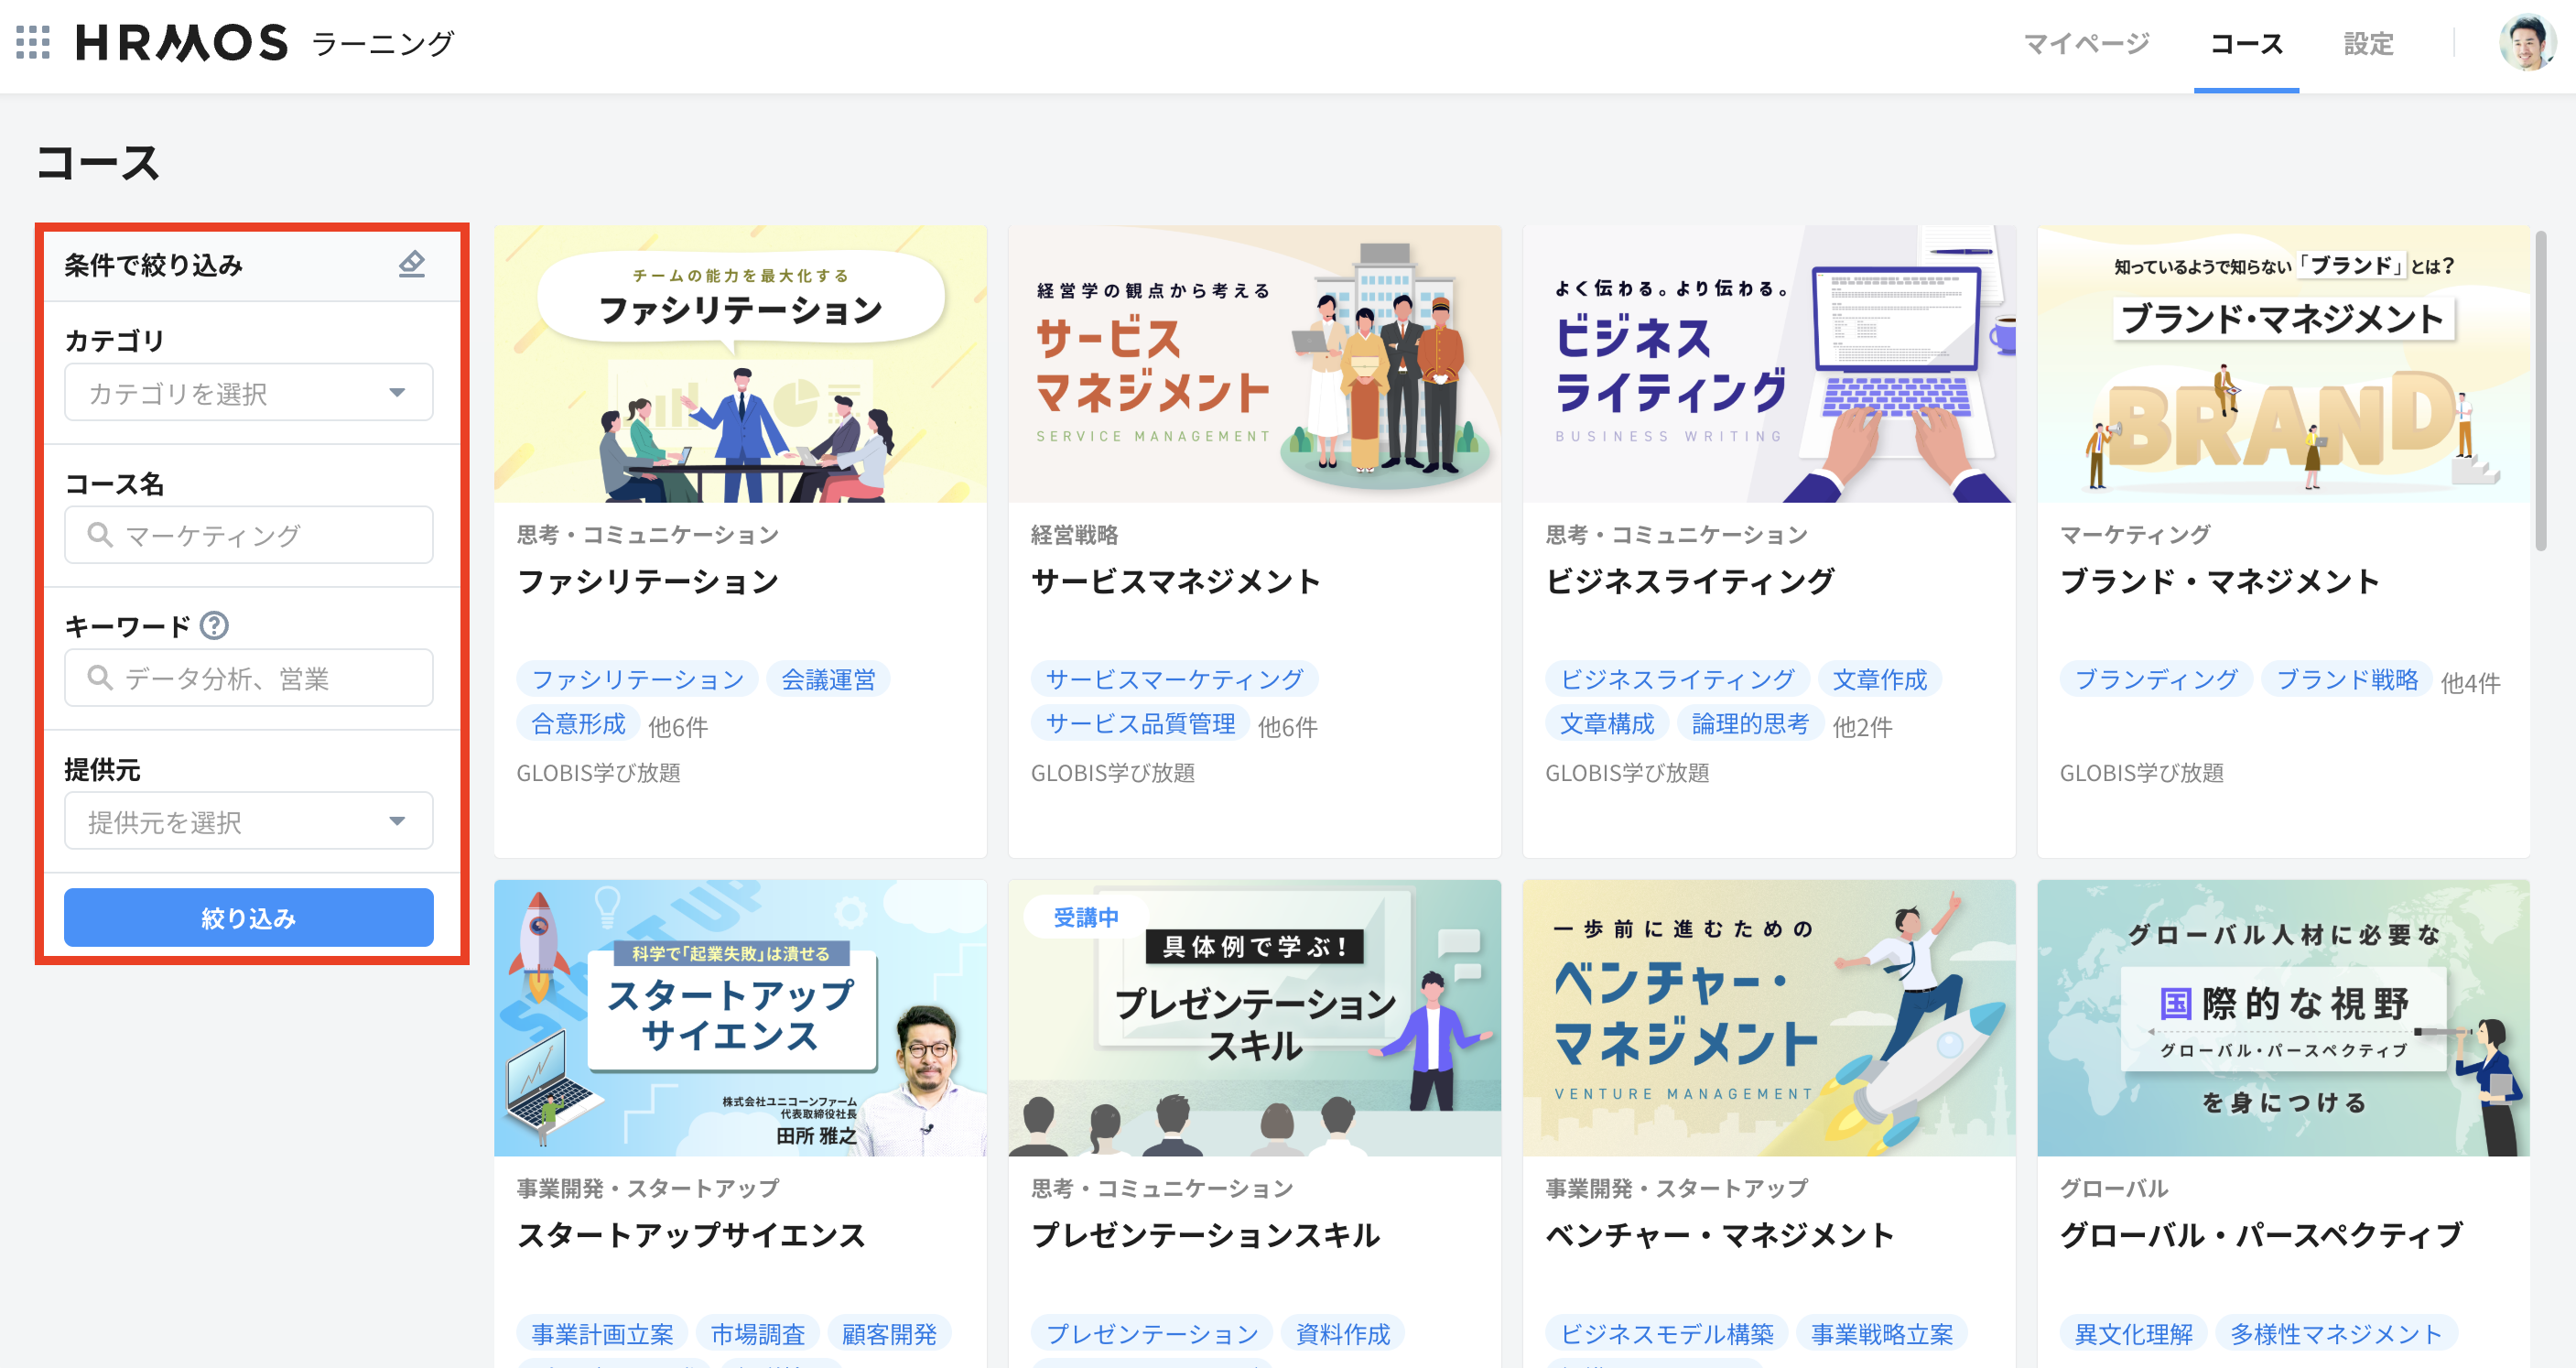This screenshot has height=1368, width=2576.
Task: Click the 会議運営 tag link
Action: point(827,680)
